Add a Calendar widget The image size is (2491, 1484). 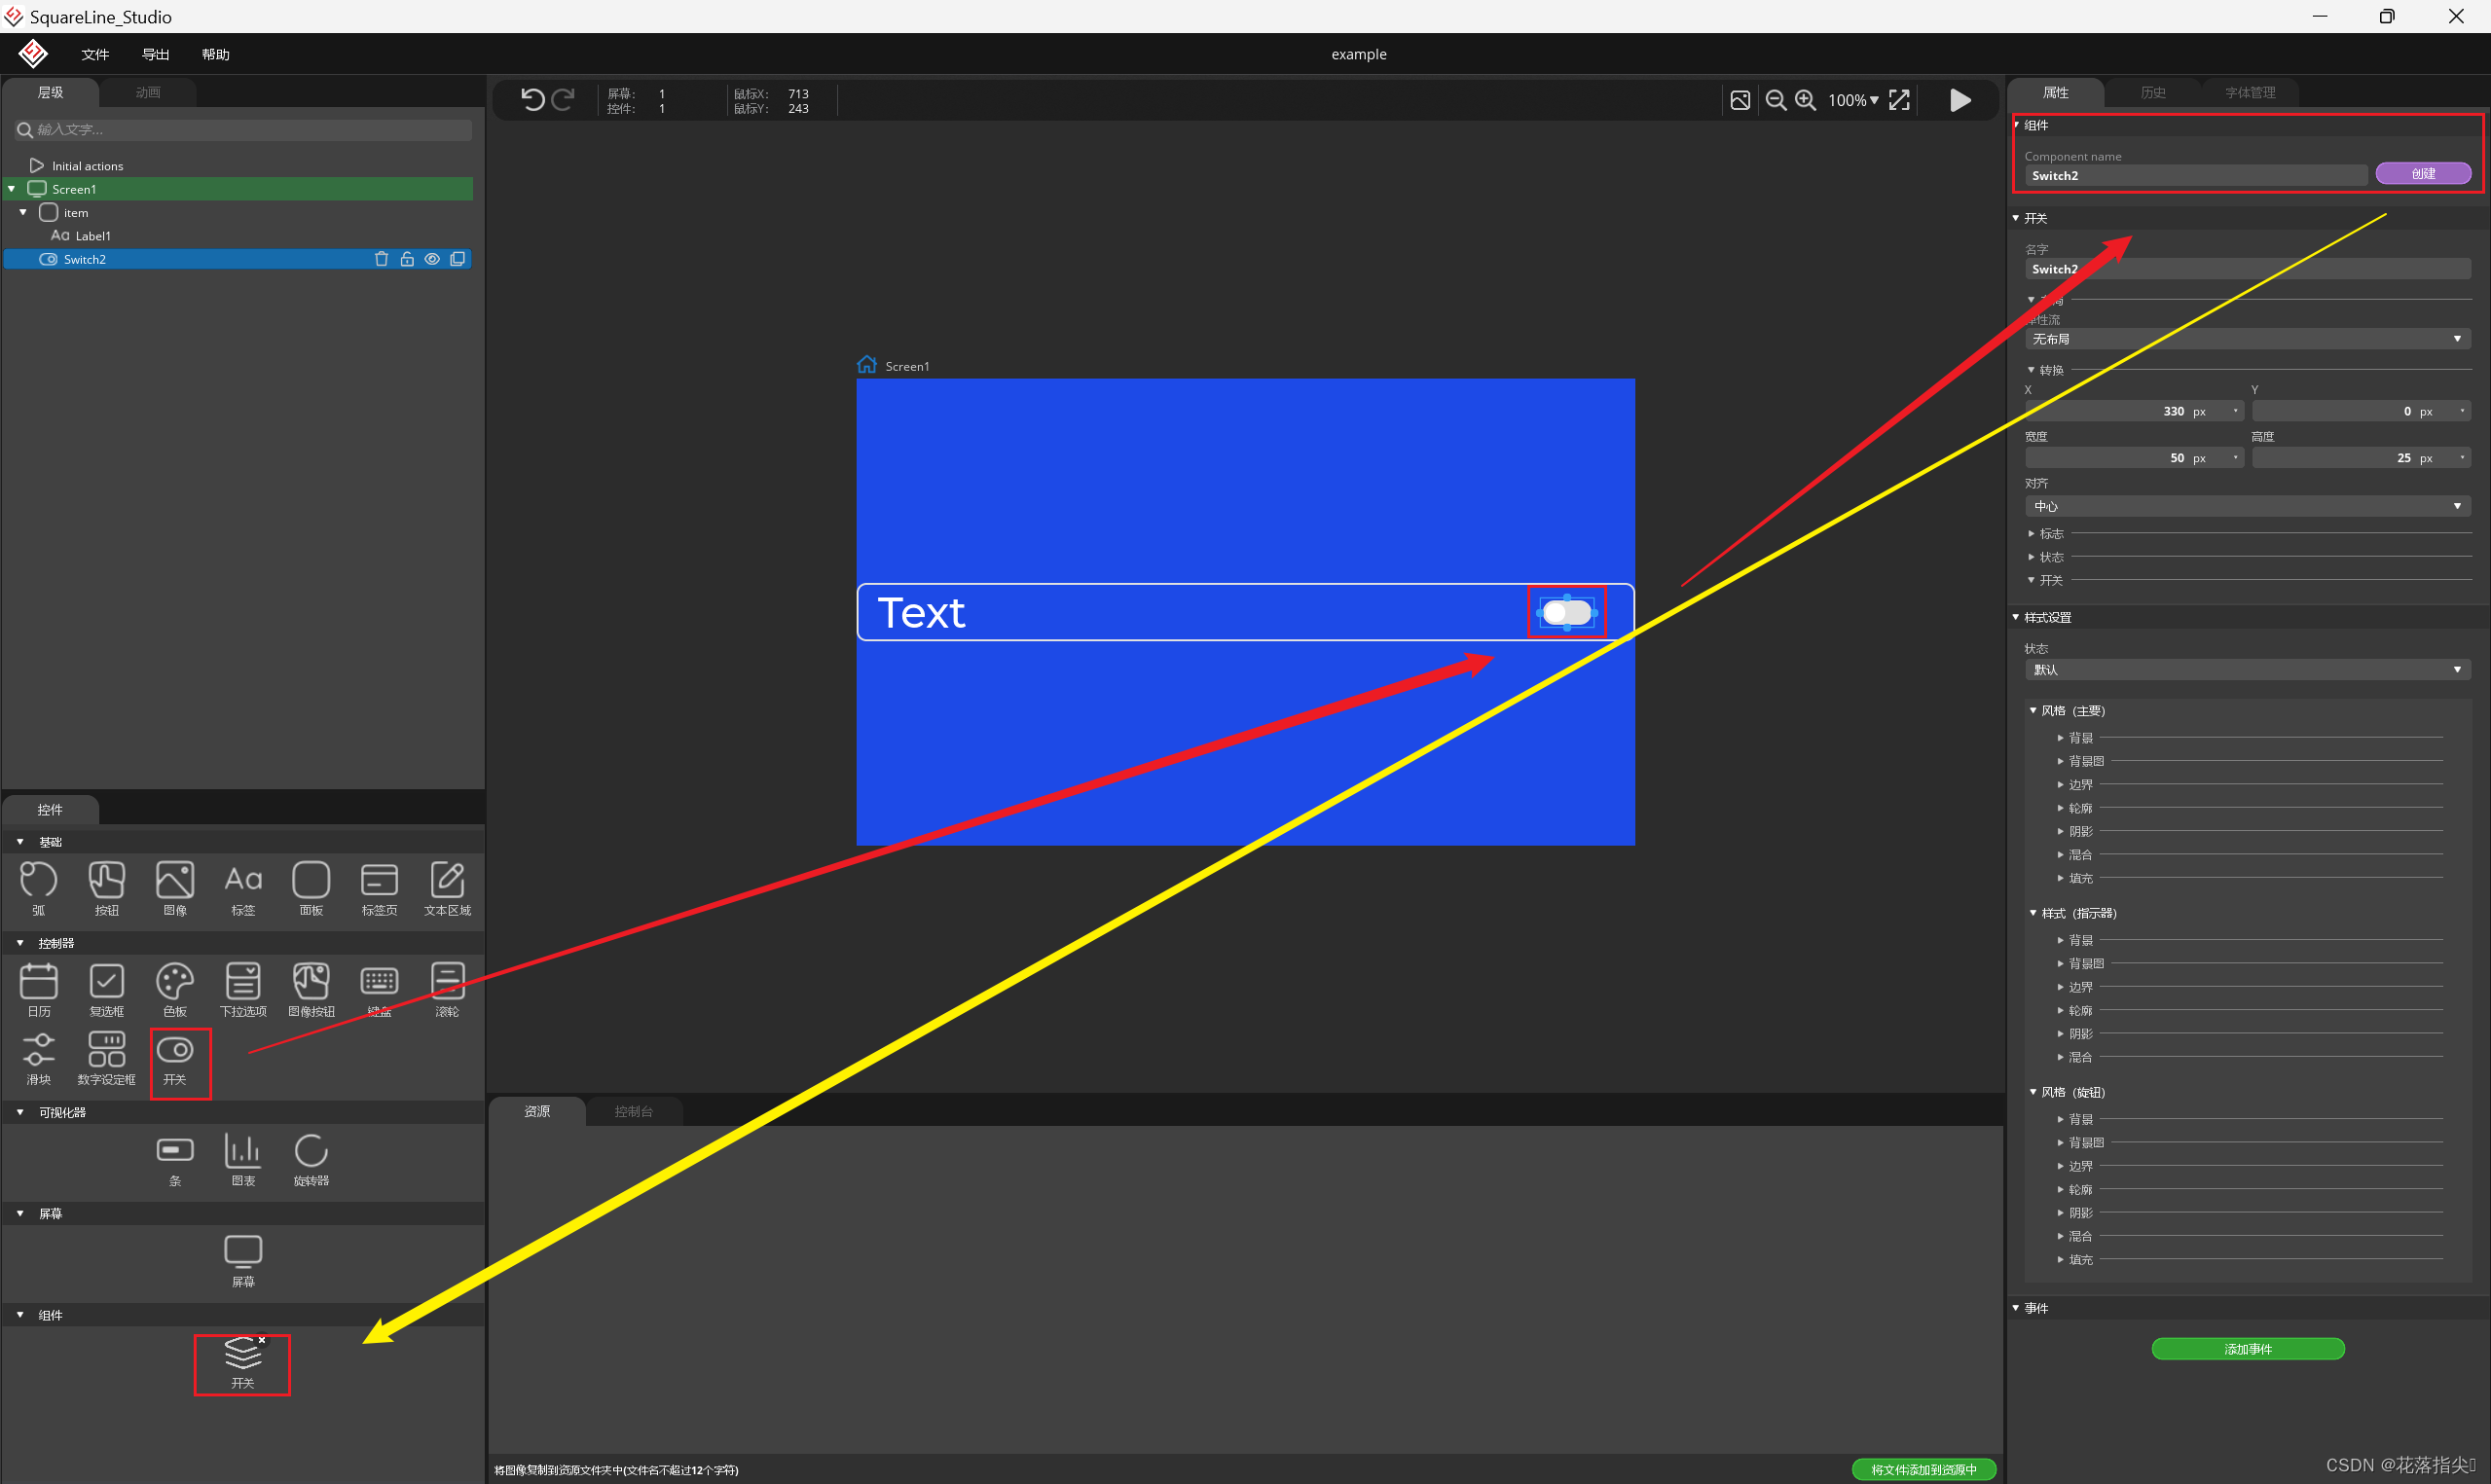(x=38, y=982)
